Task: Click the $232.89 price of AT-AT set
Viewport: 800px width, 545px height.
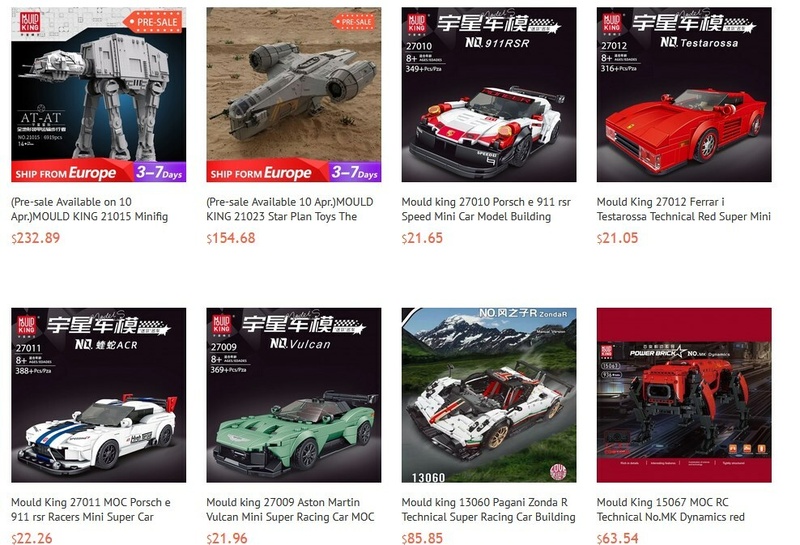Action: tap(36, 238)
